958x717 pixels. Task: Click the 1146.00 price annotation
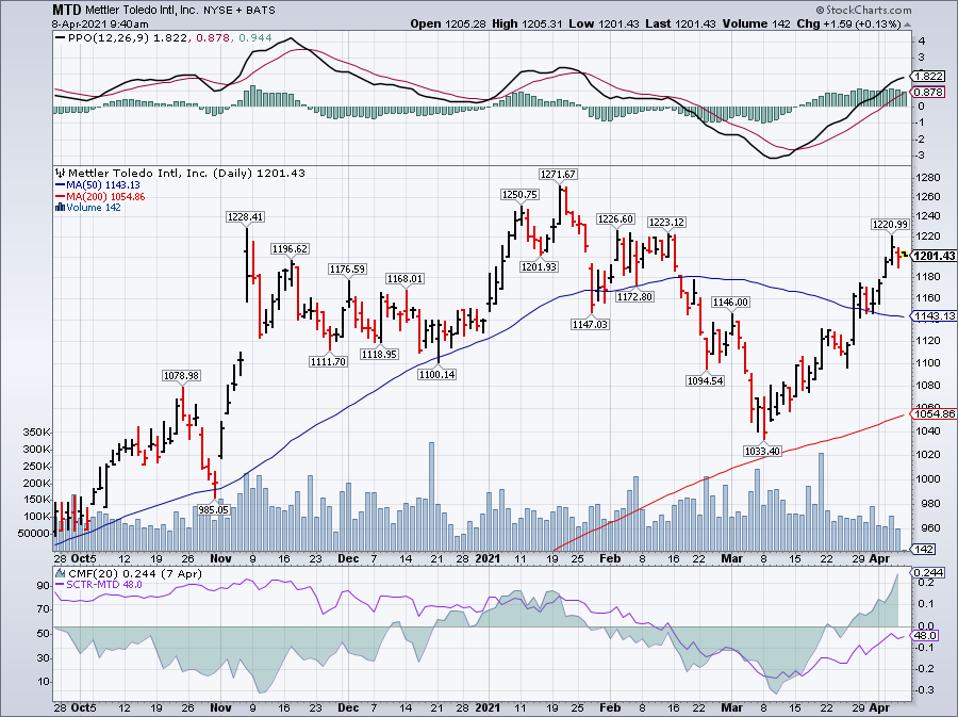click(730, 302)
